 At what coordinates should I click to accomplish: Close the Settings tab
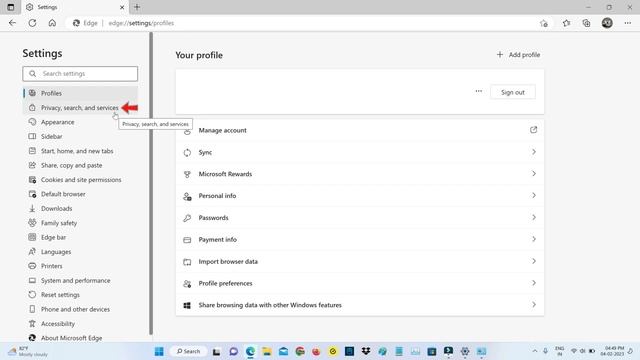tap(122, 7)
